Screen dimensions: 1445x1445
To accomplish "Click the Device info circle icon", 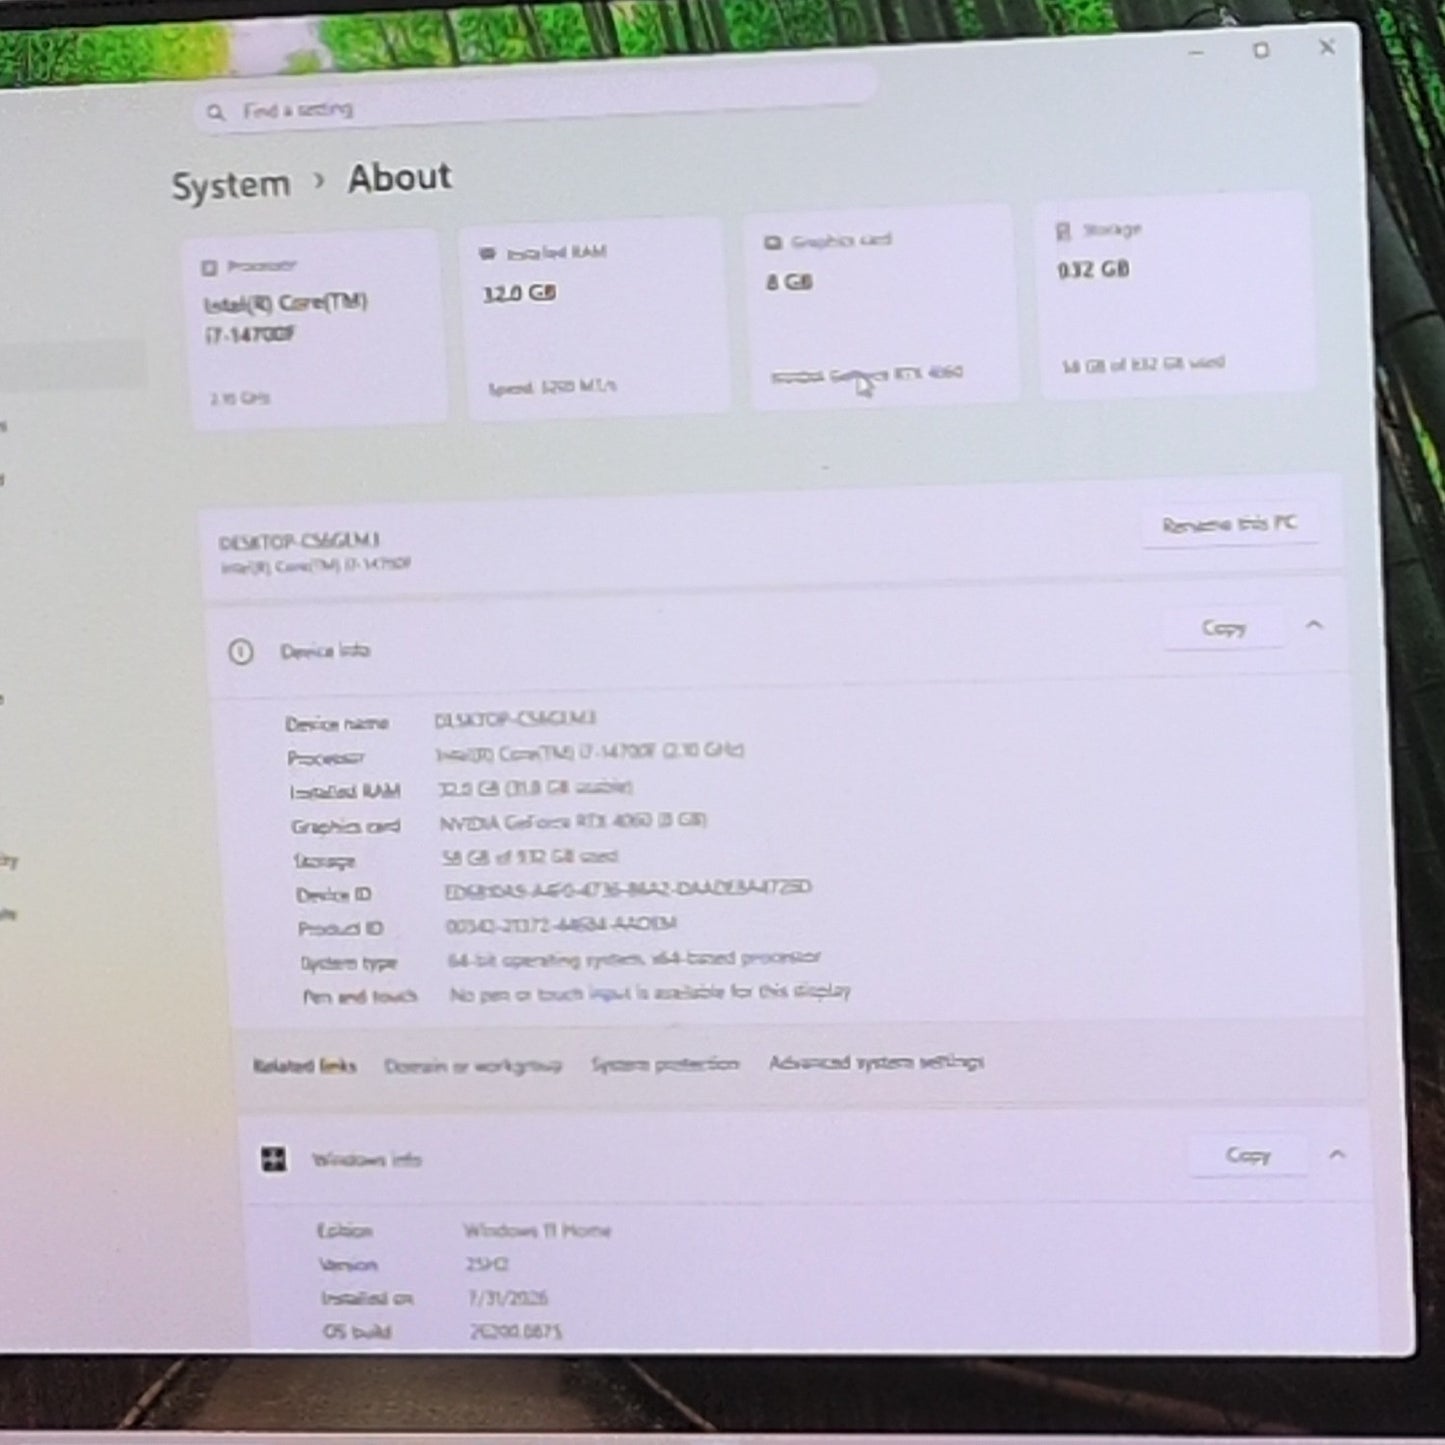I will click(x=241, y=652).
